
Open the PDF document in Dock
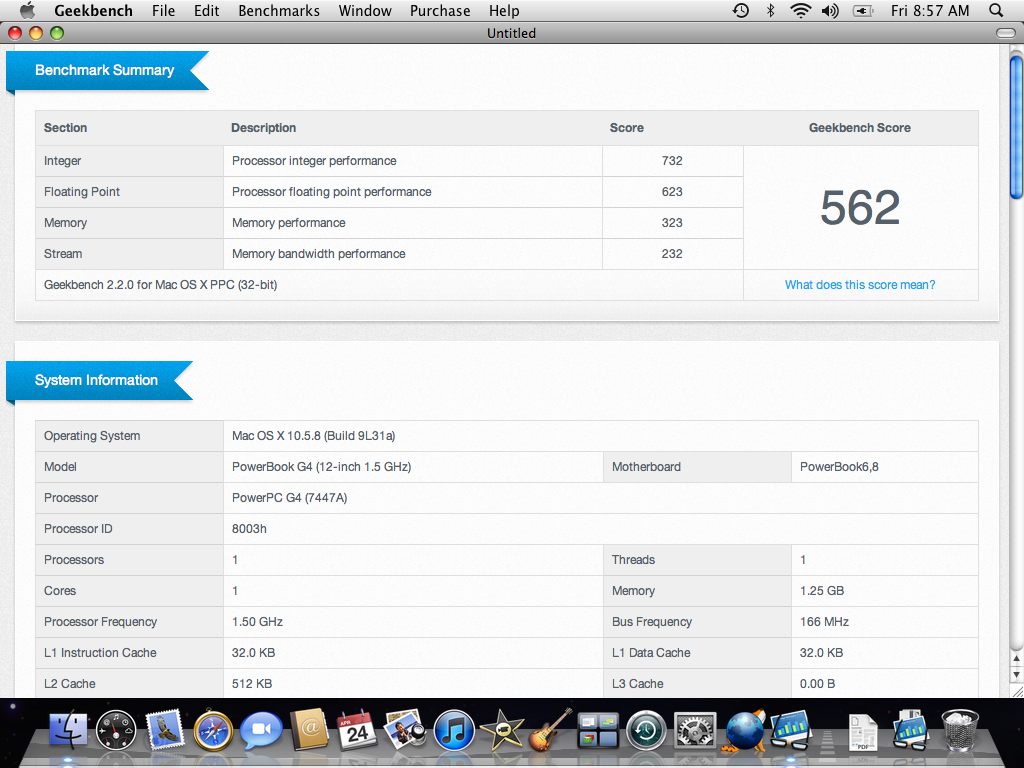point(863,731)
